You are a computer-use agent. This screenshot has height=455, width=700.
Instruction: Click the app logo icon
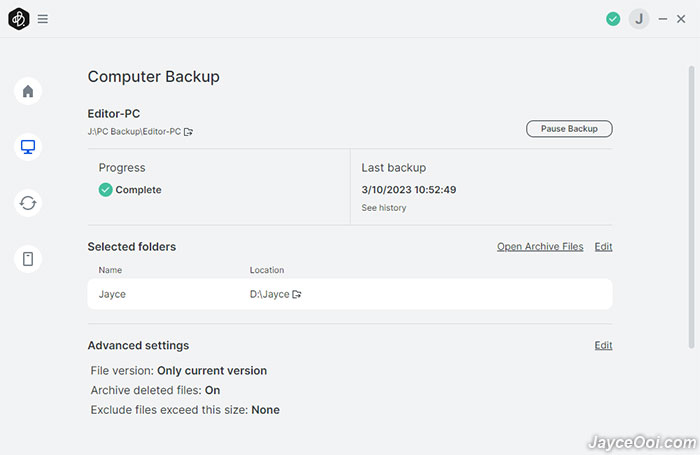pyautogui.click(x=19, y=19)
